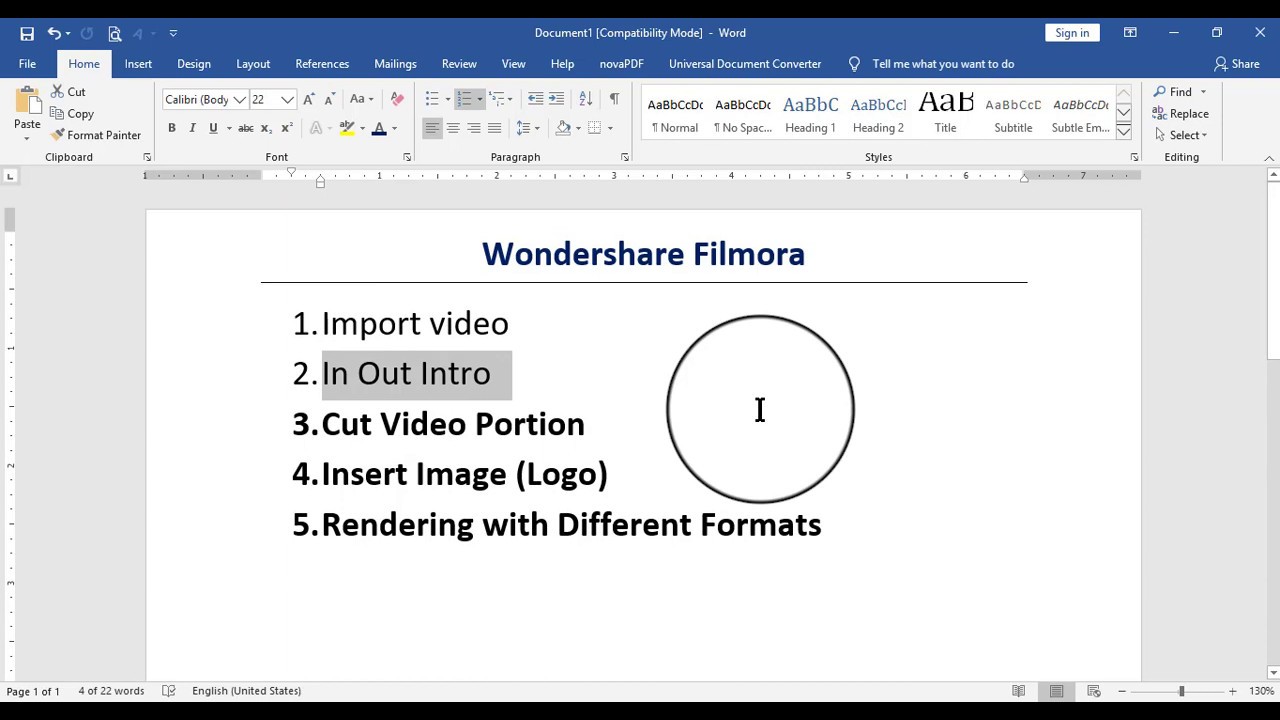Open the Font dialog launcher

coord(407,157)
